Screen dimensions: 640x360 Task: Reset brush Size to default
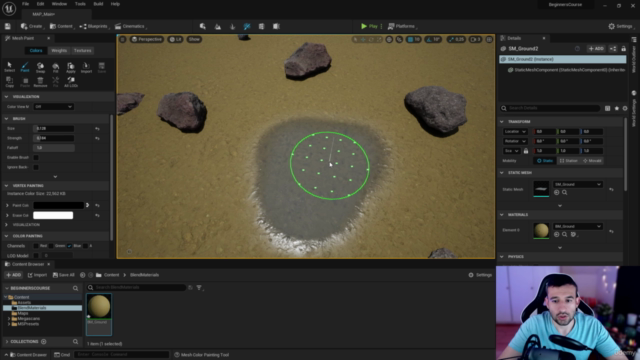(97, 129)
